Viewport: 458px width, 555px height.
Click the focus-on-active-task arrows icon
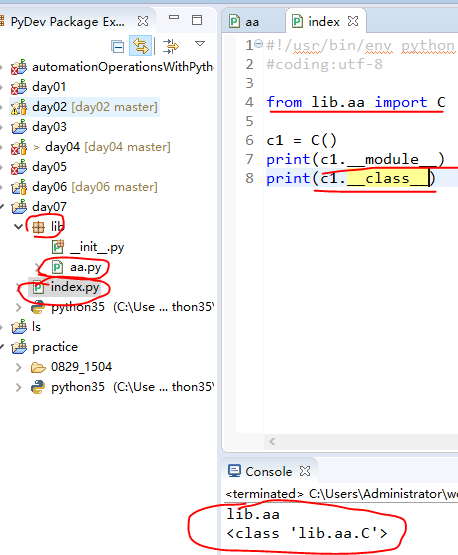(x=170, y=46)
